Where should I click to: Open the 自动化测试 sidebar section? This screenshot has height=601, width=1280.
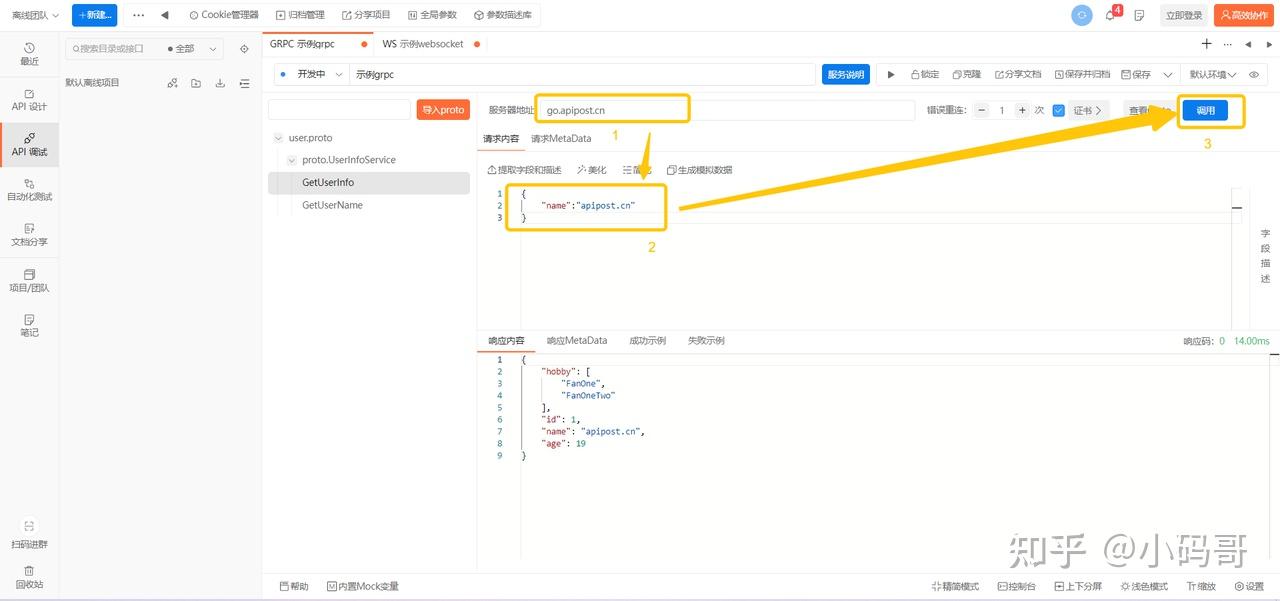point(29,189)
